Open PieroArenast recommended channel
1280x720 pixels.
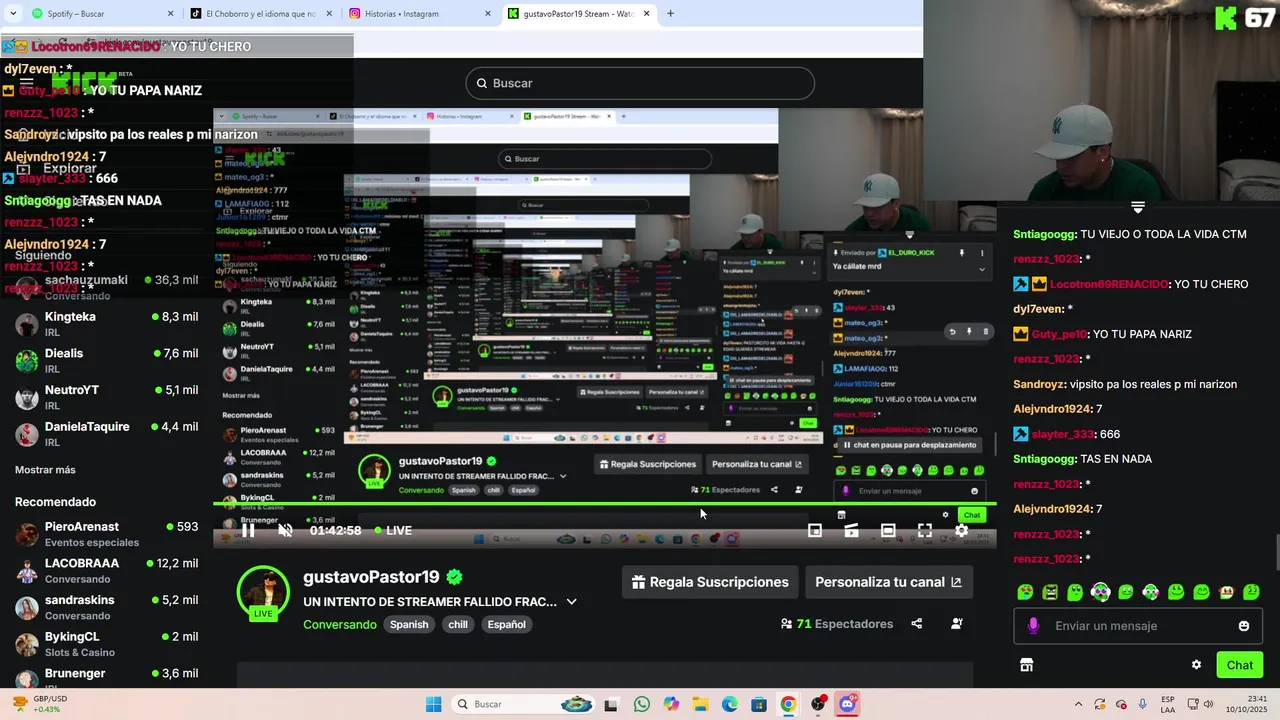pyautogui.click(x=106, y=534)
